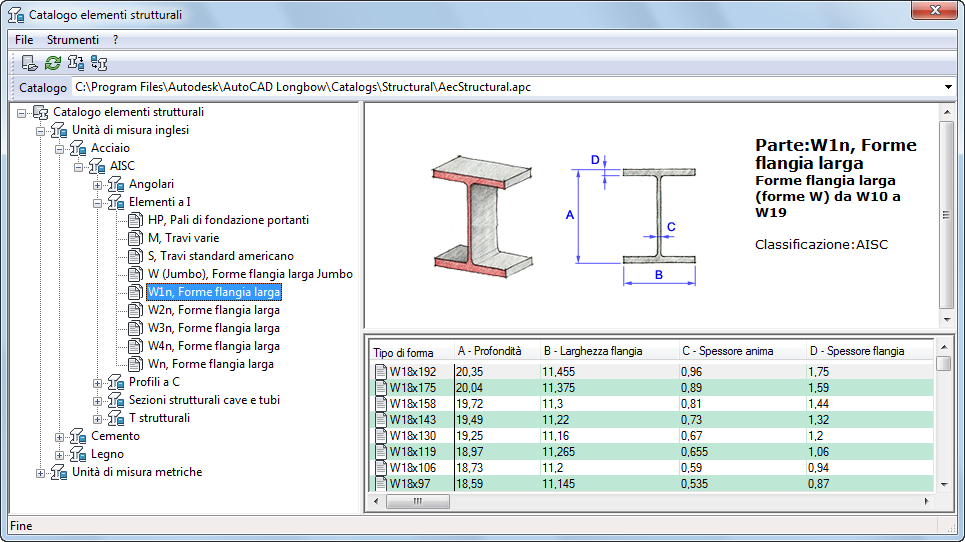Click the Elementi a I category icon

coord(116,202)
